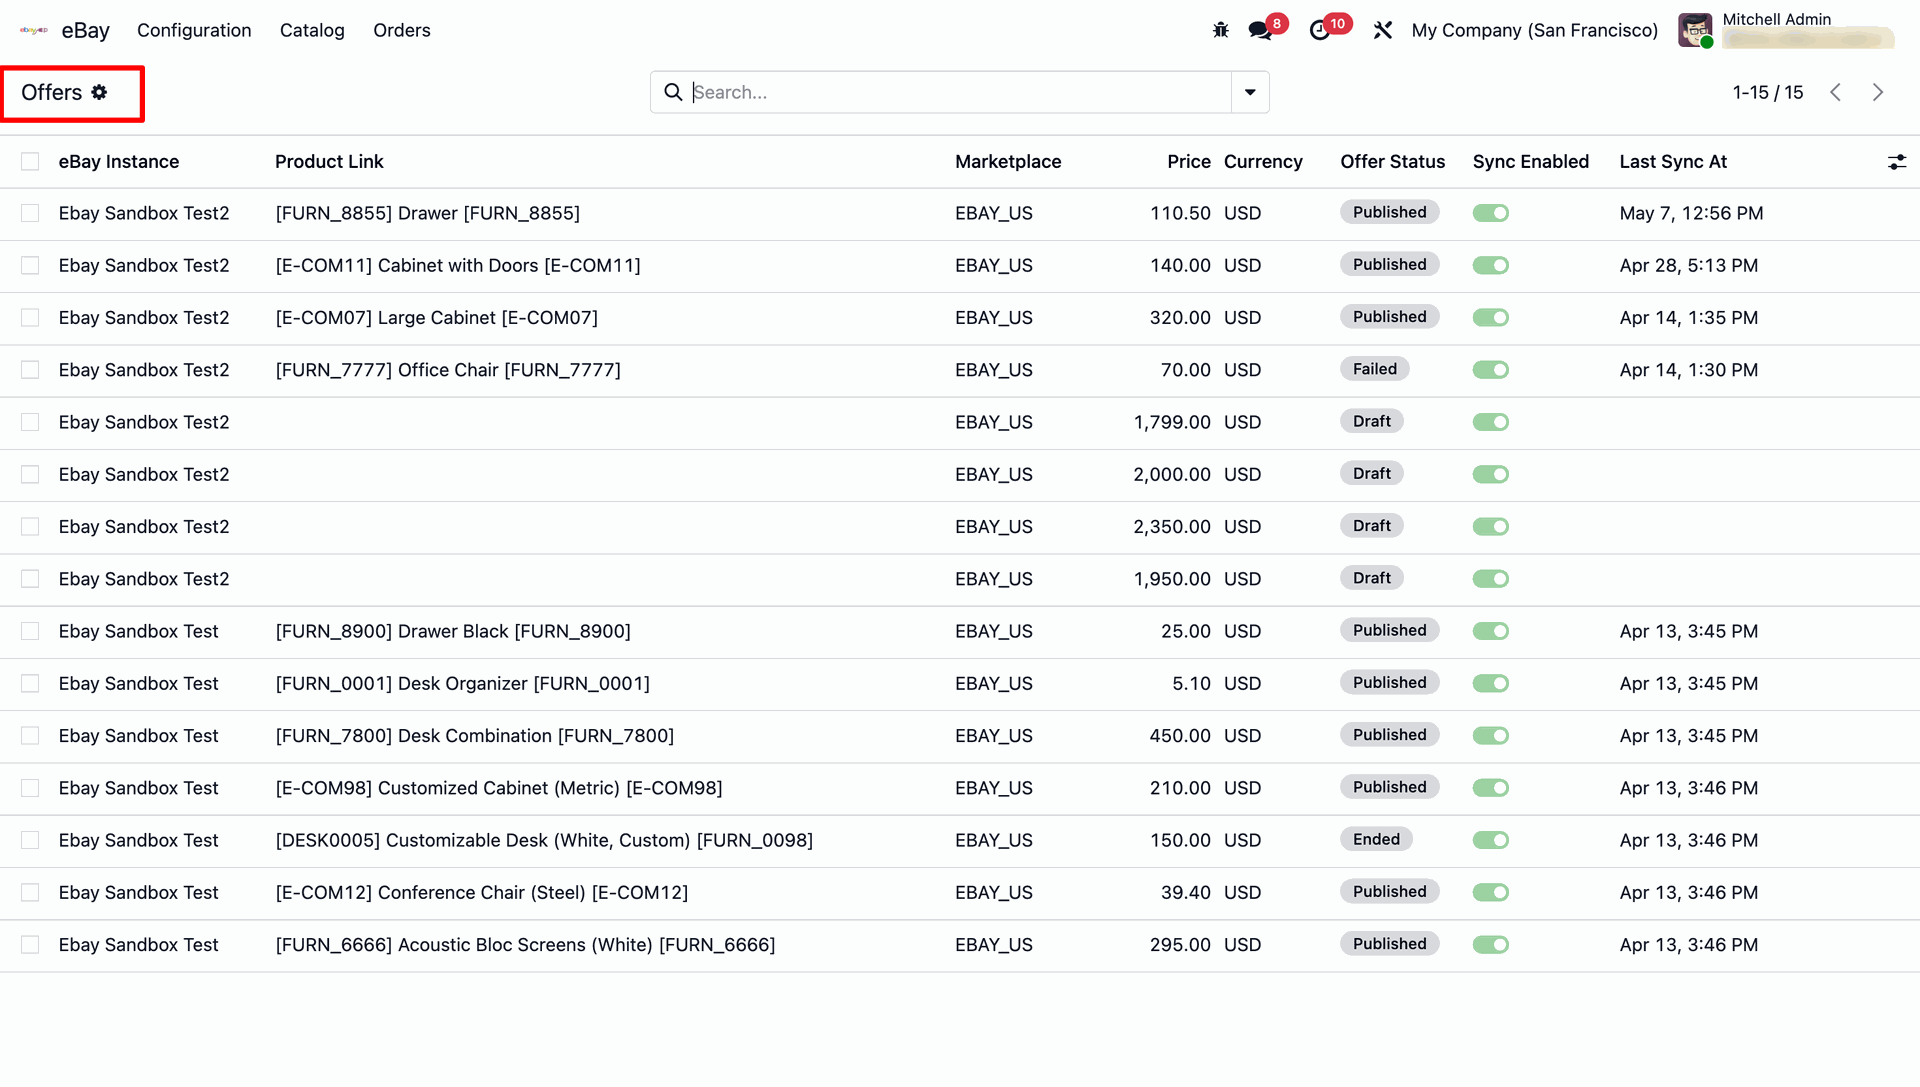Open the Customized Cabinet (Metric) product link

[498, 788]
